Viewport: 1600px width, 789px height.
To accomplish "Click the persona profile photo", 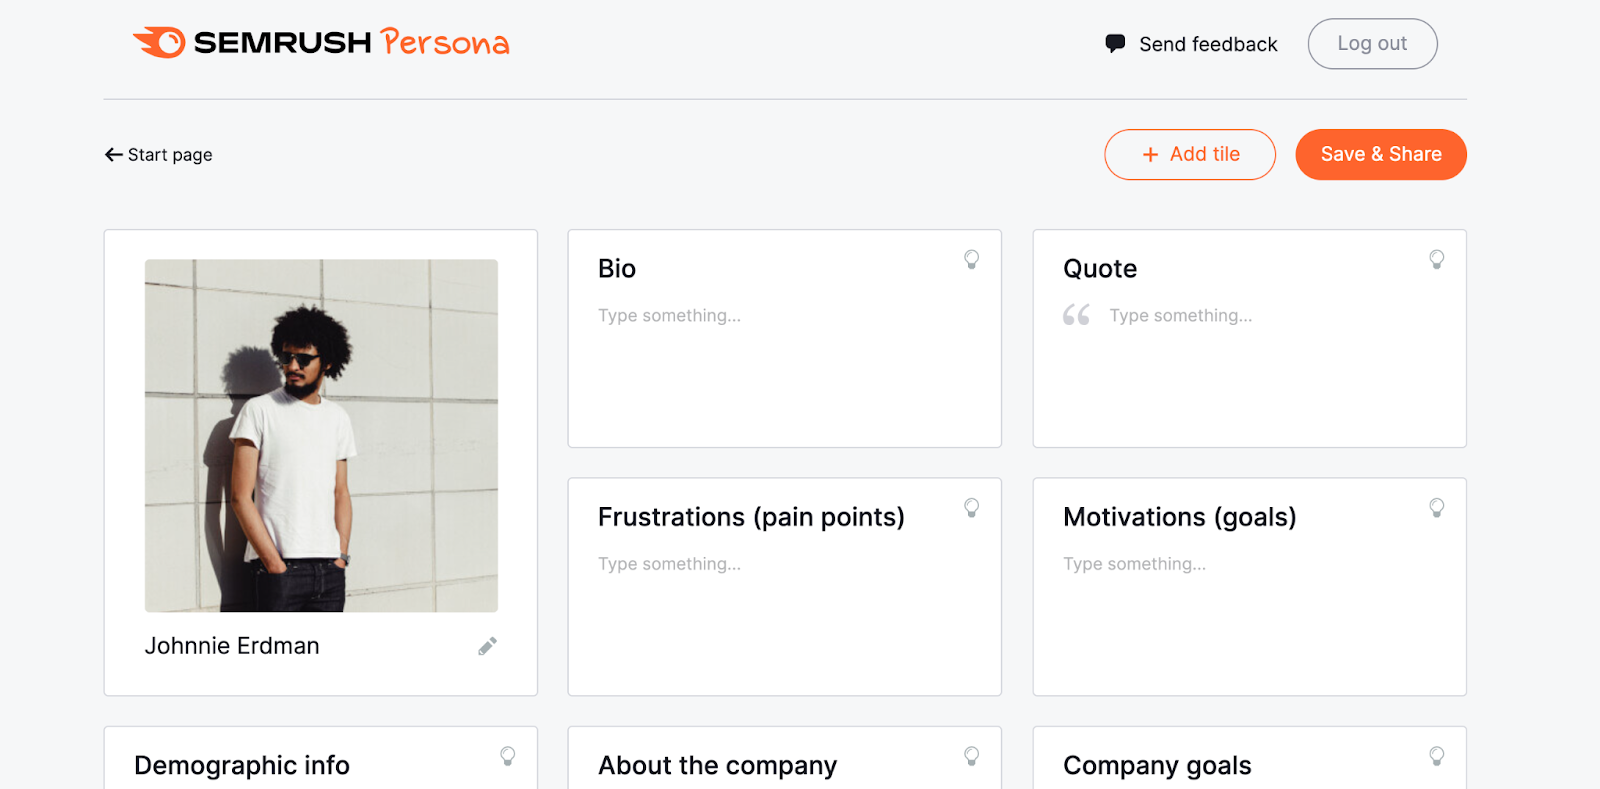I will [321, 436].
